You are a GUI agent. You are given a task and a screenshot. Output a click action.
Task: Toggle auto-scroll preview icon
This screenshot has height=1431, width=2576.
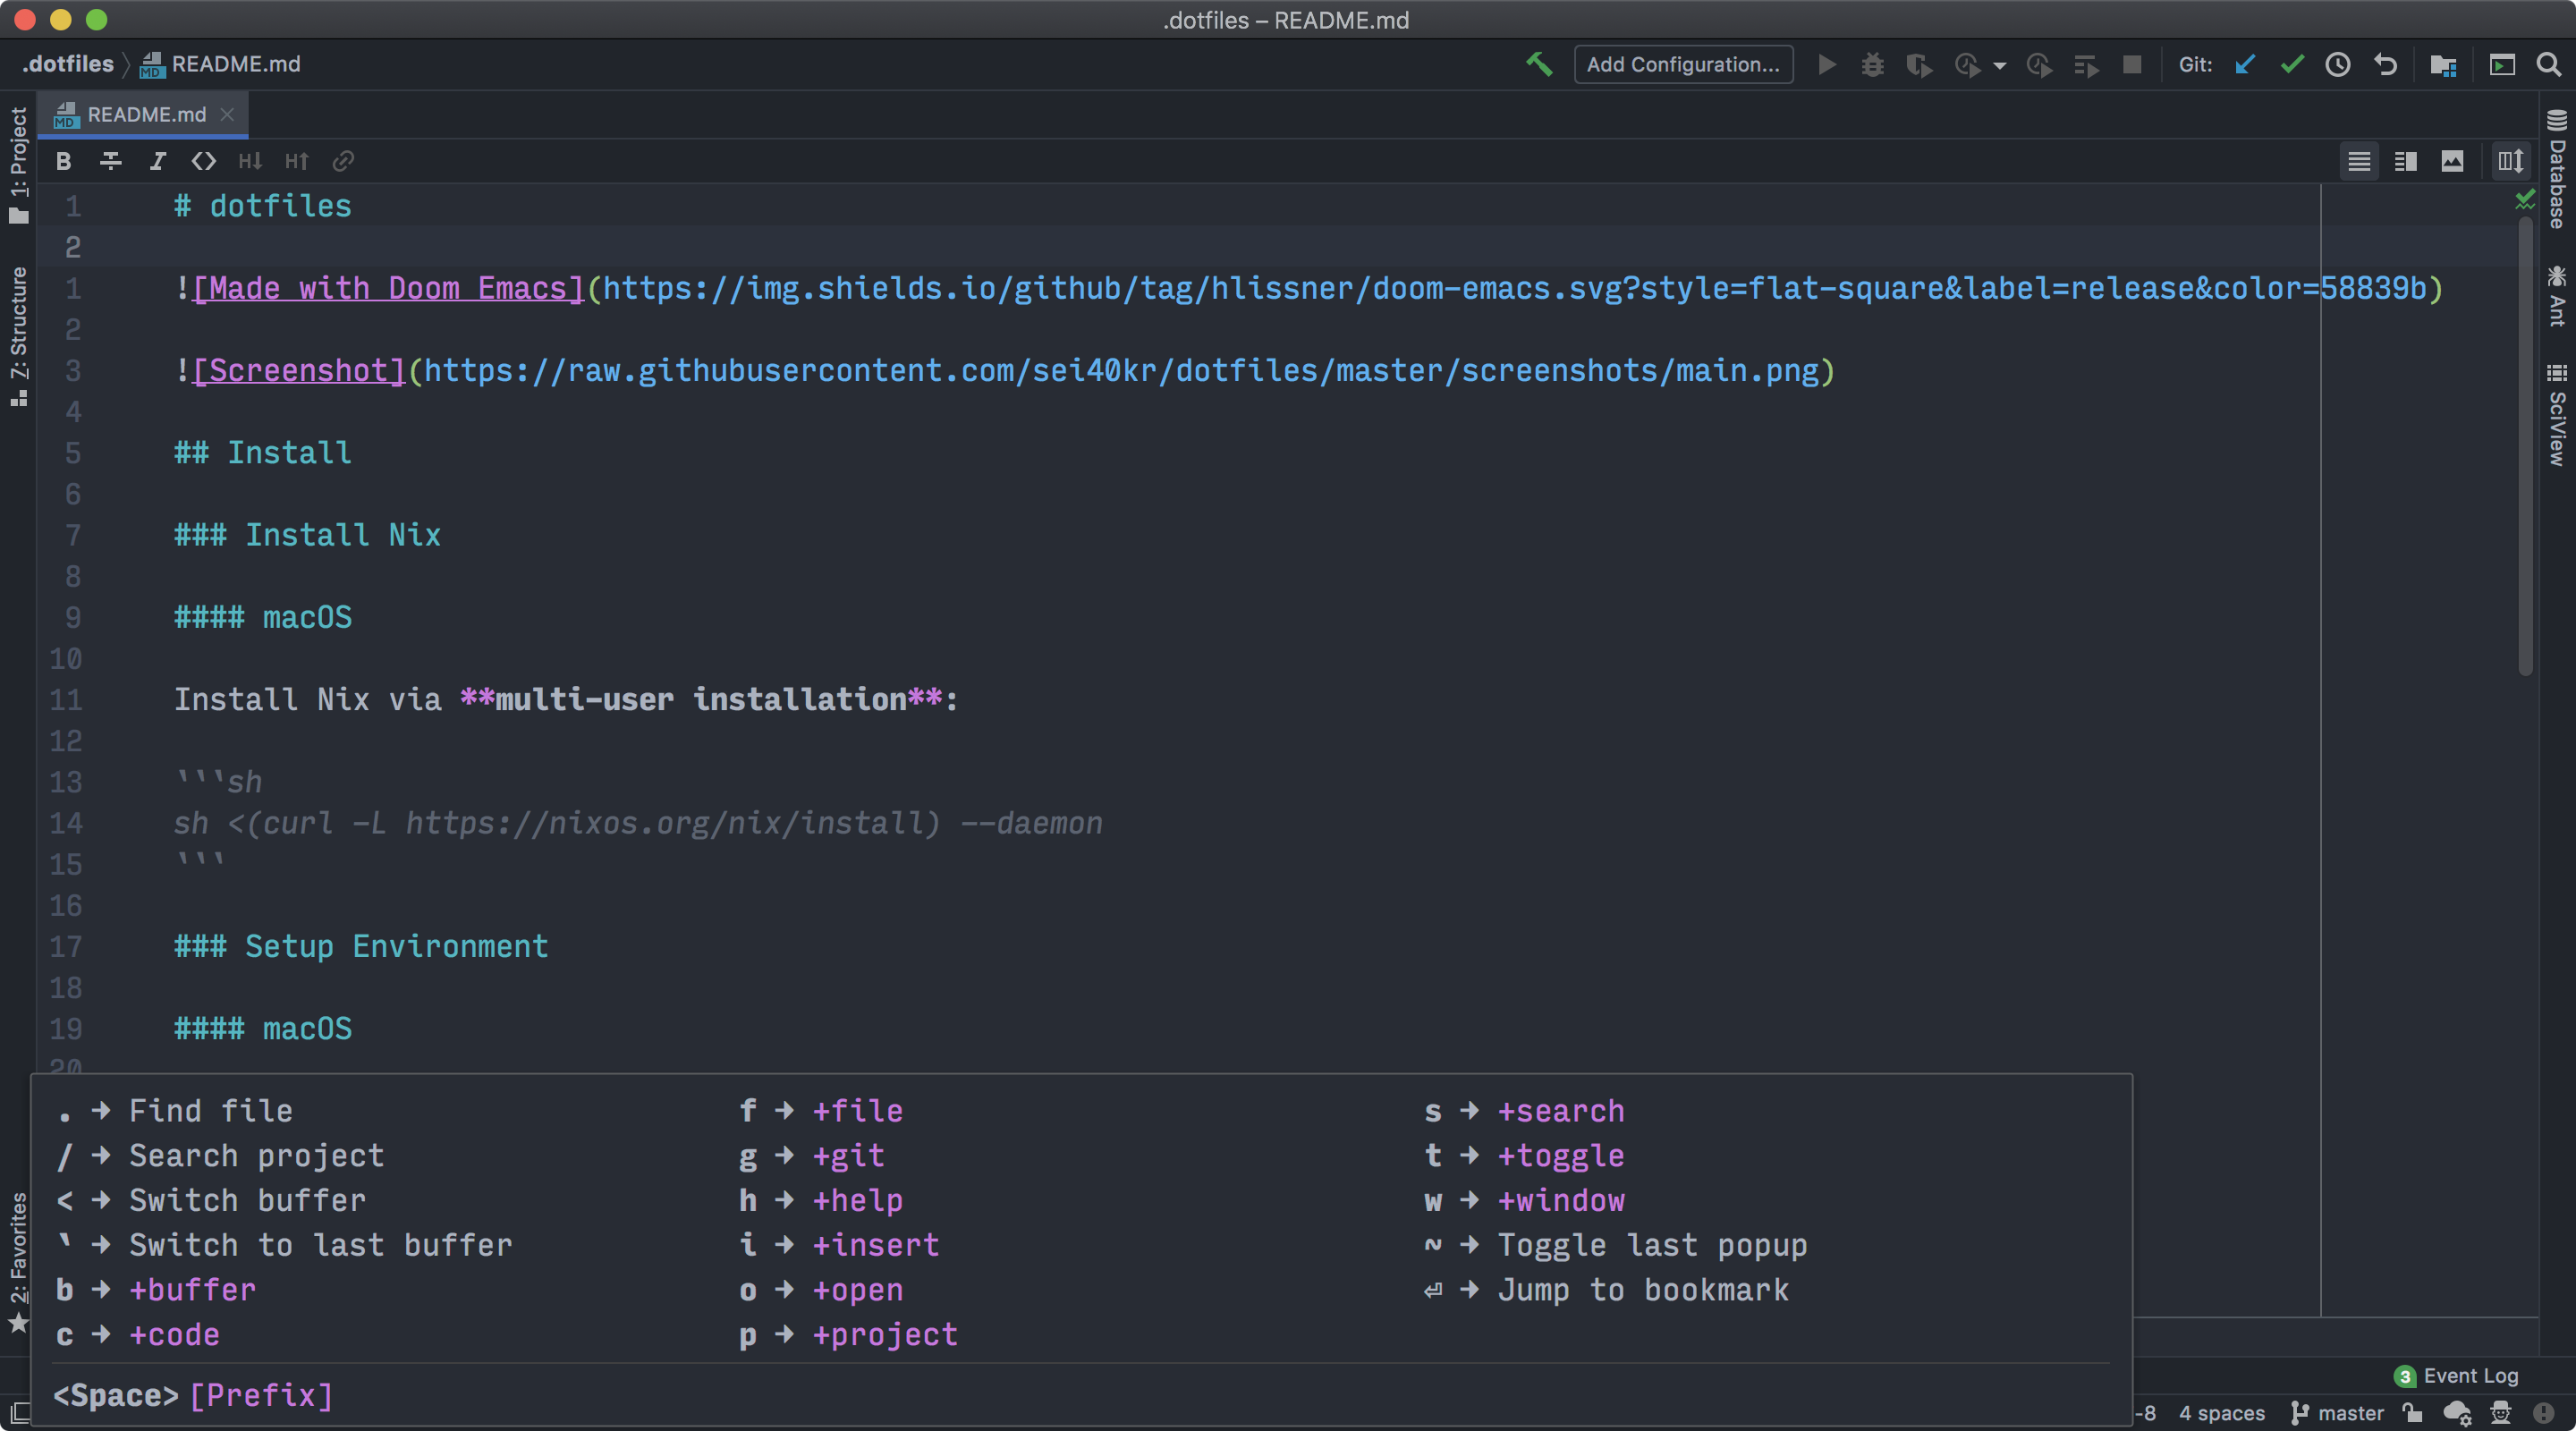[x=2510, y=161]
